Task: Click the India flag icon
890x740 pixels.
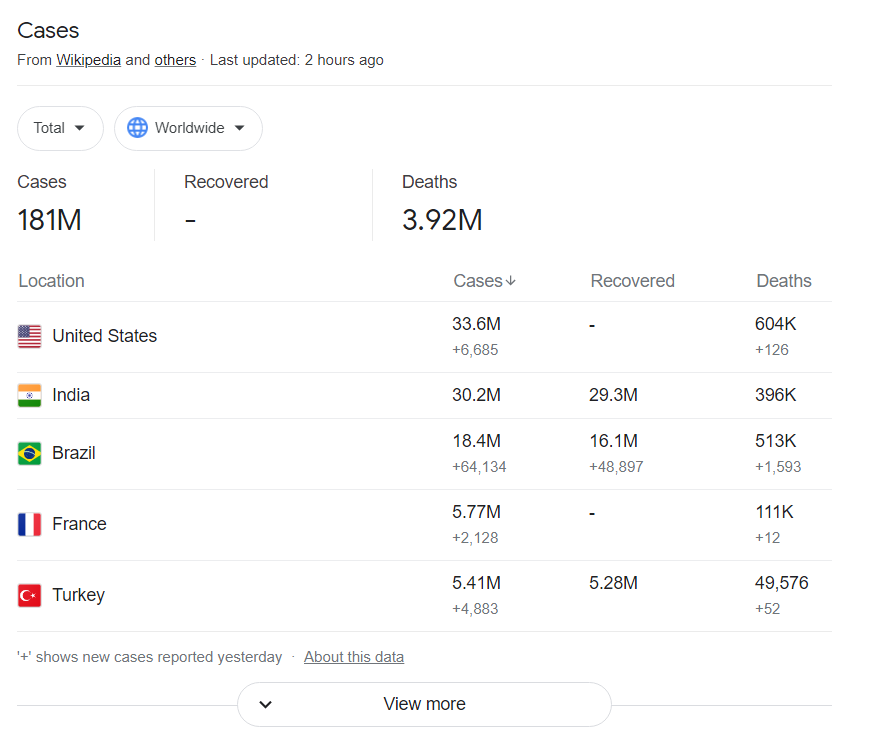Action: click(x=30, y=396)
